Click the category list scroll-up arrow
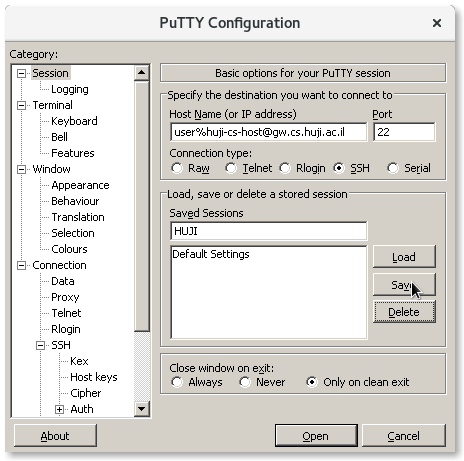 (142, 73)
